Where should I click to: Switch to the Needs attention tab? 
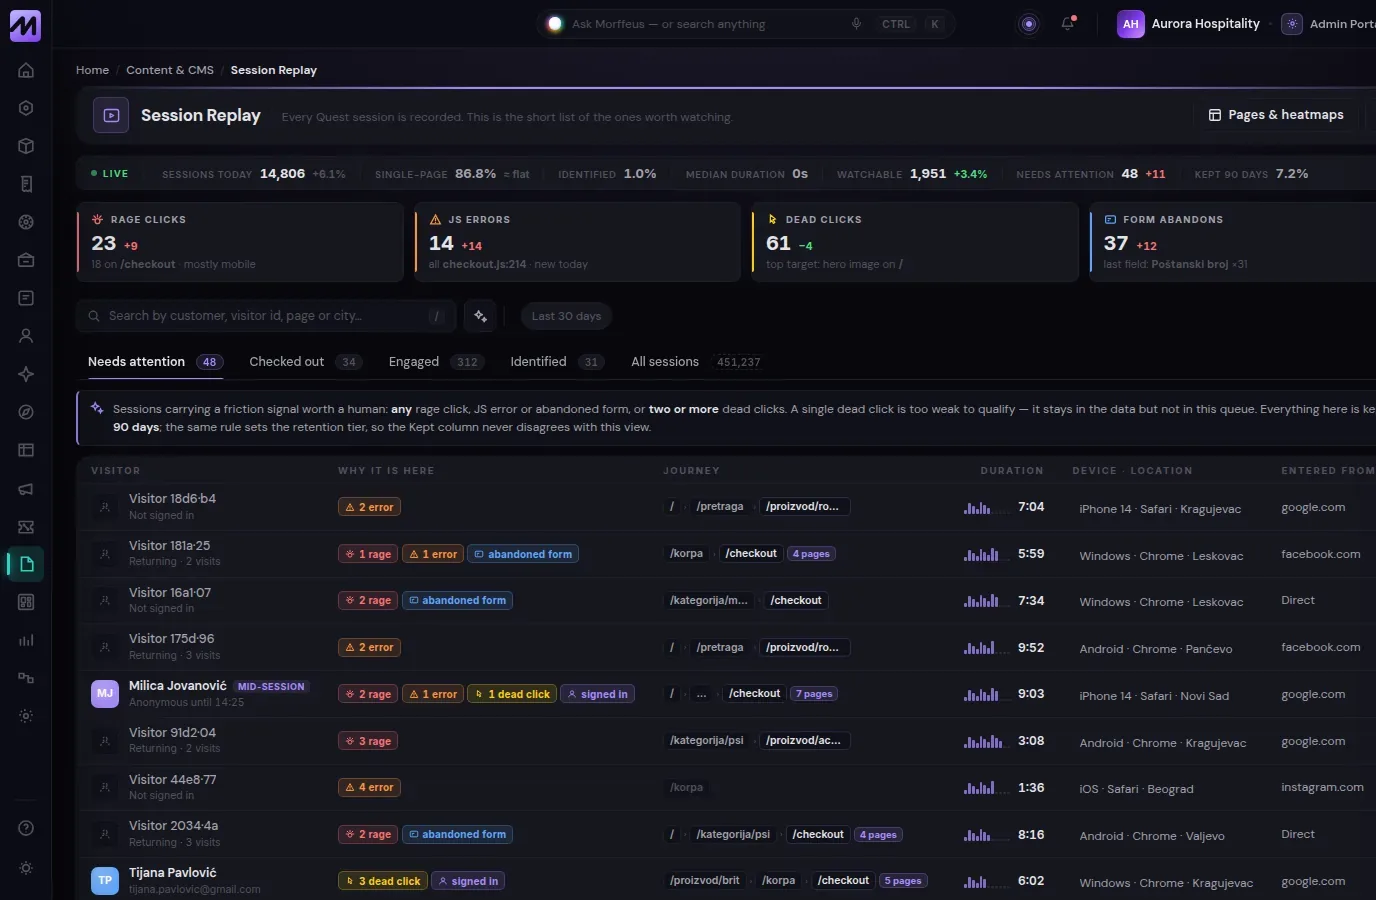coord(155,362)
